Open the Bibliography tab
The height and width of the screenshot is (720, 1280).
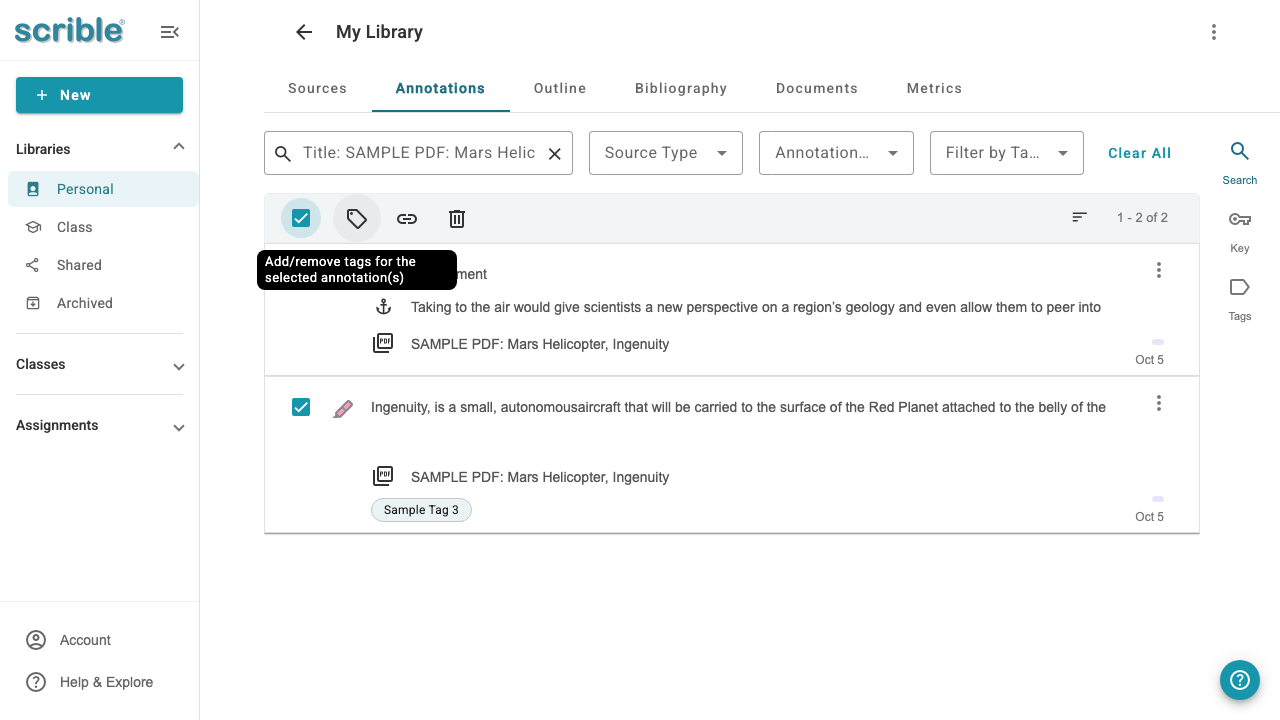point(681,88)
